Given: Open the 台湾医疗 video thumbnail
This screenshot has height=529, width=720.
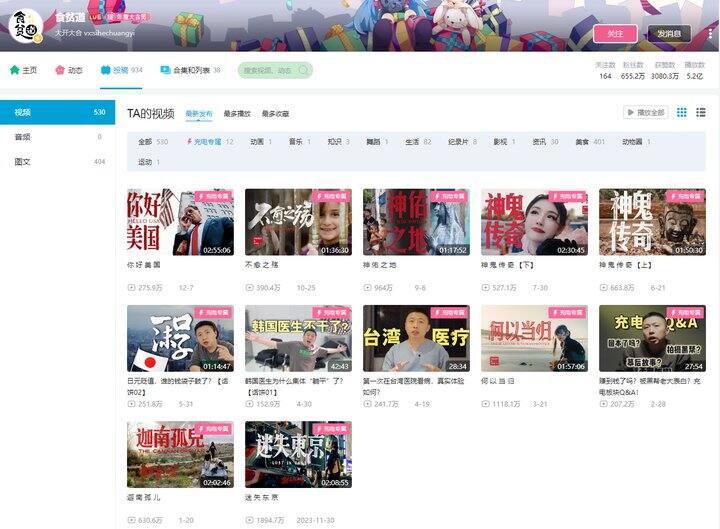Looking at the screenshot, I should click(416, 338).
